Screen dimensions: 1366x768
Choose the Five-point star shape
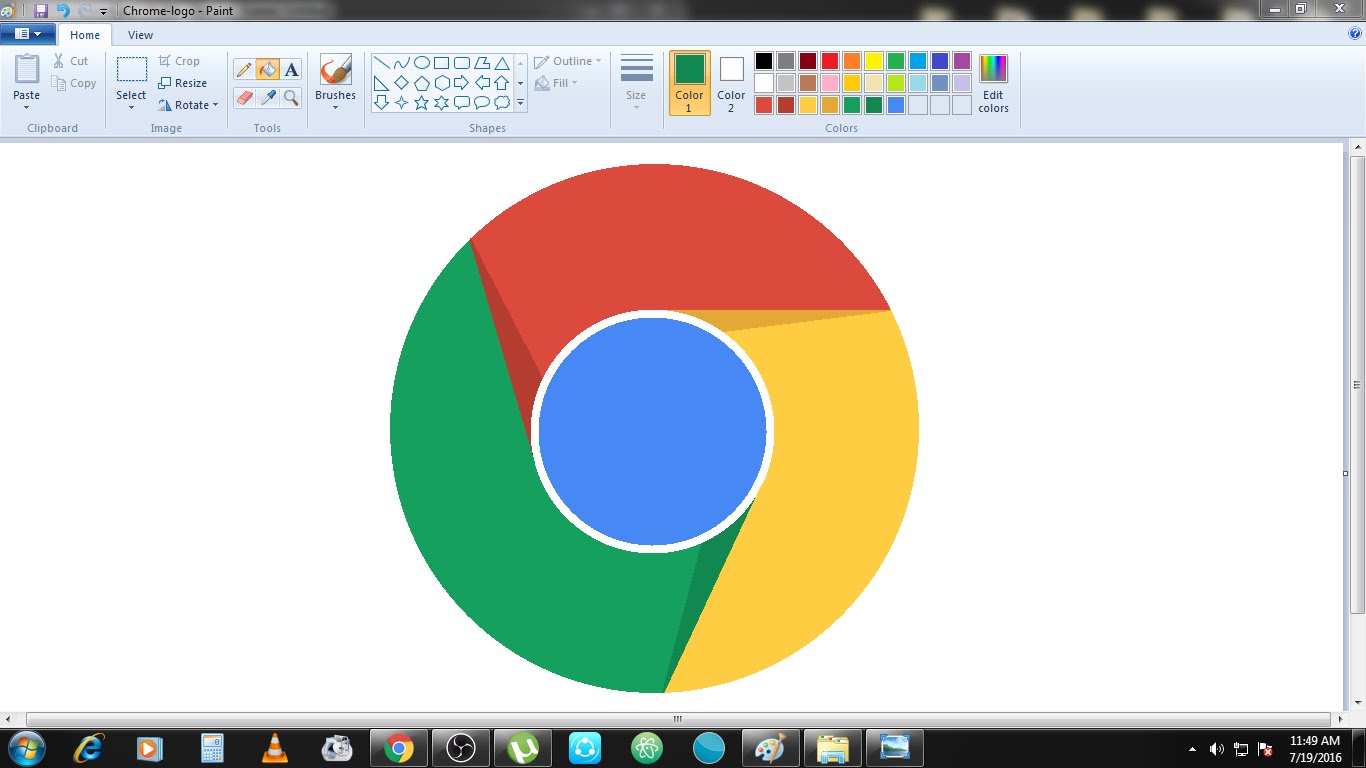click(x=421, y=103)
